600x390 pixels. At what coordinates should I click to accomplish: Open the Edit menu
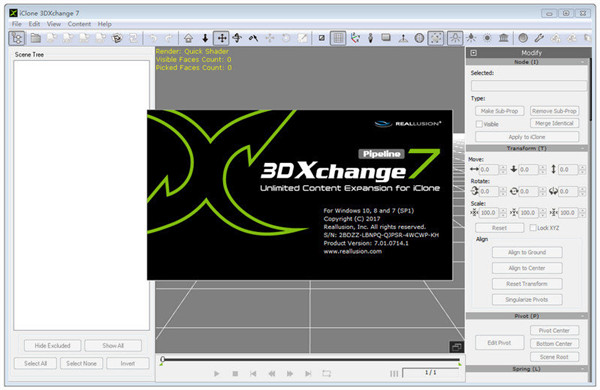pos(34,24)
